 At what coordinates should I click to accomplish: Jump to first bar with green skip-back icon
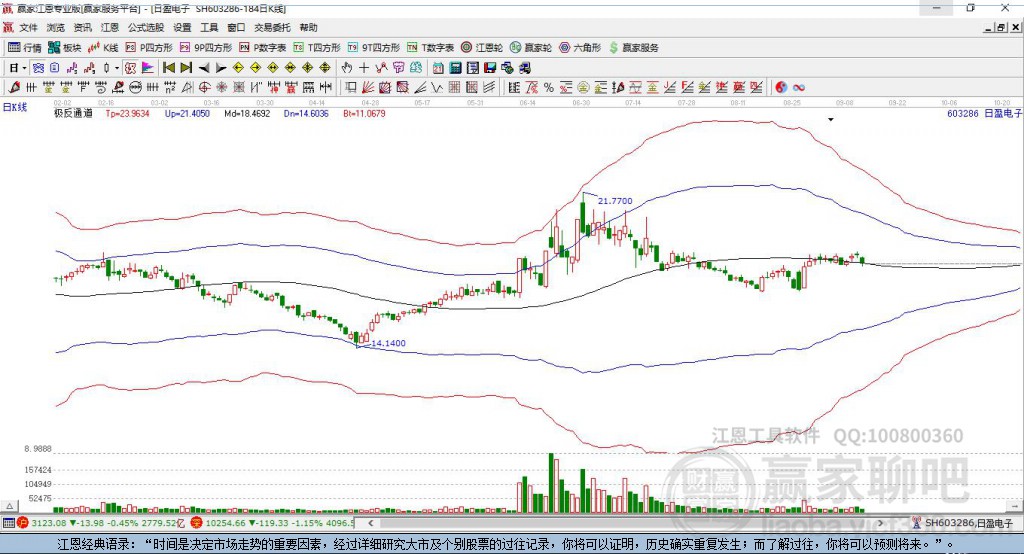click(x=168, y=68)
